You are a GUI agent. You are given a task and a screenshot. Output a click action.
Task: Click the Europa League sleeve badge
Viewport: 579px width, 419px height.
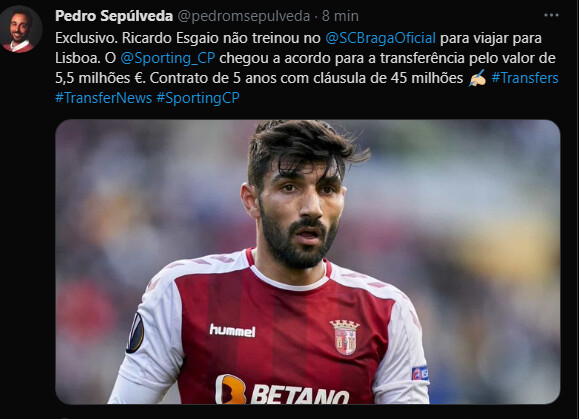(x=135, y=333)
